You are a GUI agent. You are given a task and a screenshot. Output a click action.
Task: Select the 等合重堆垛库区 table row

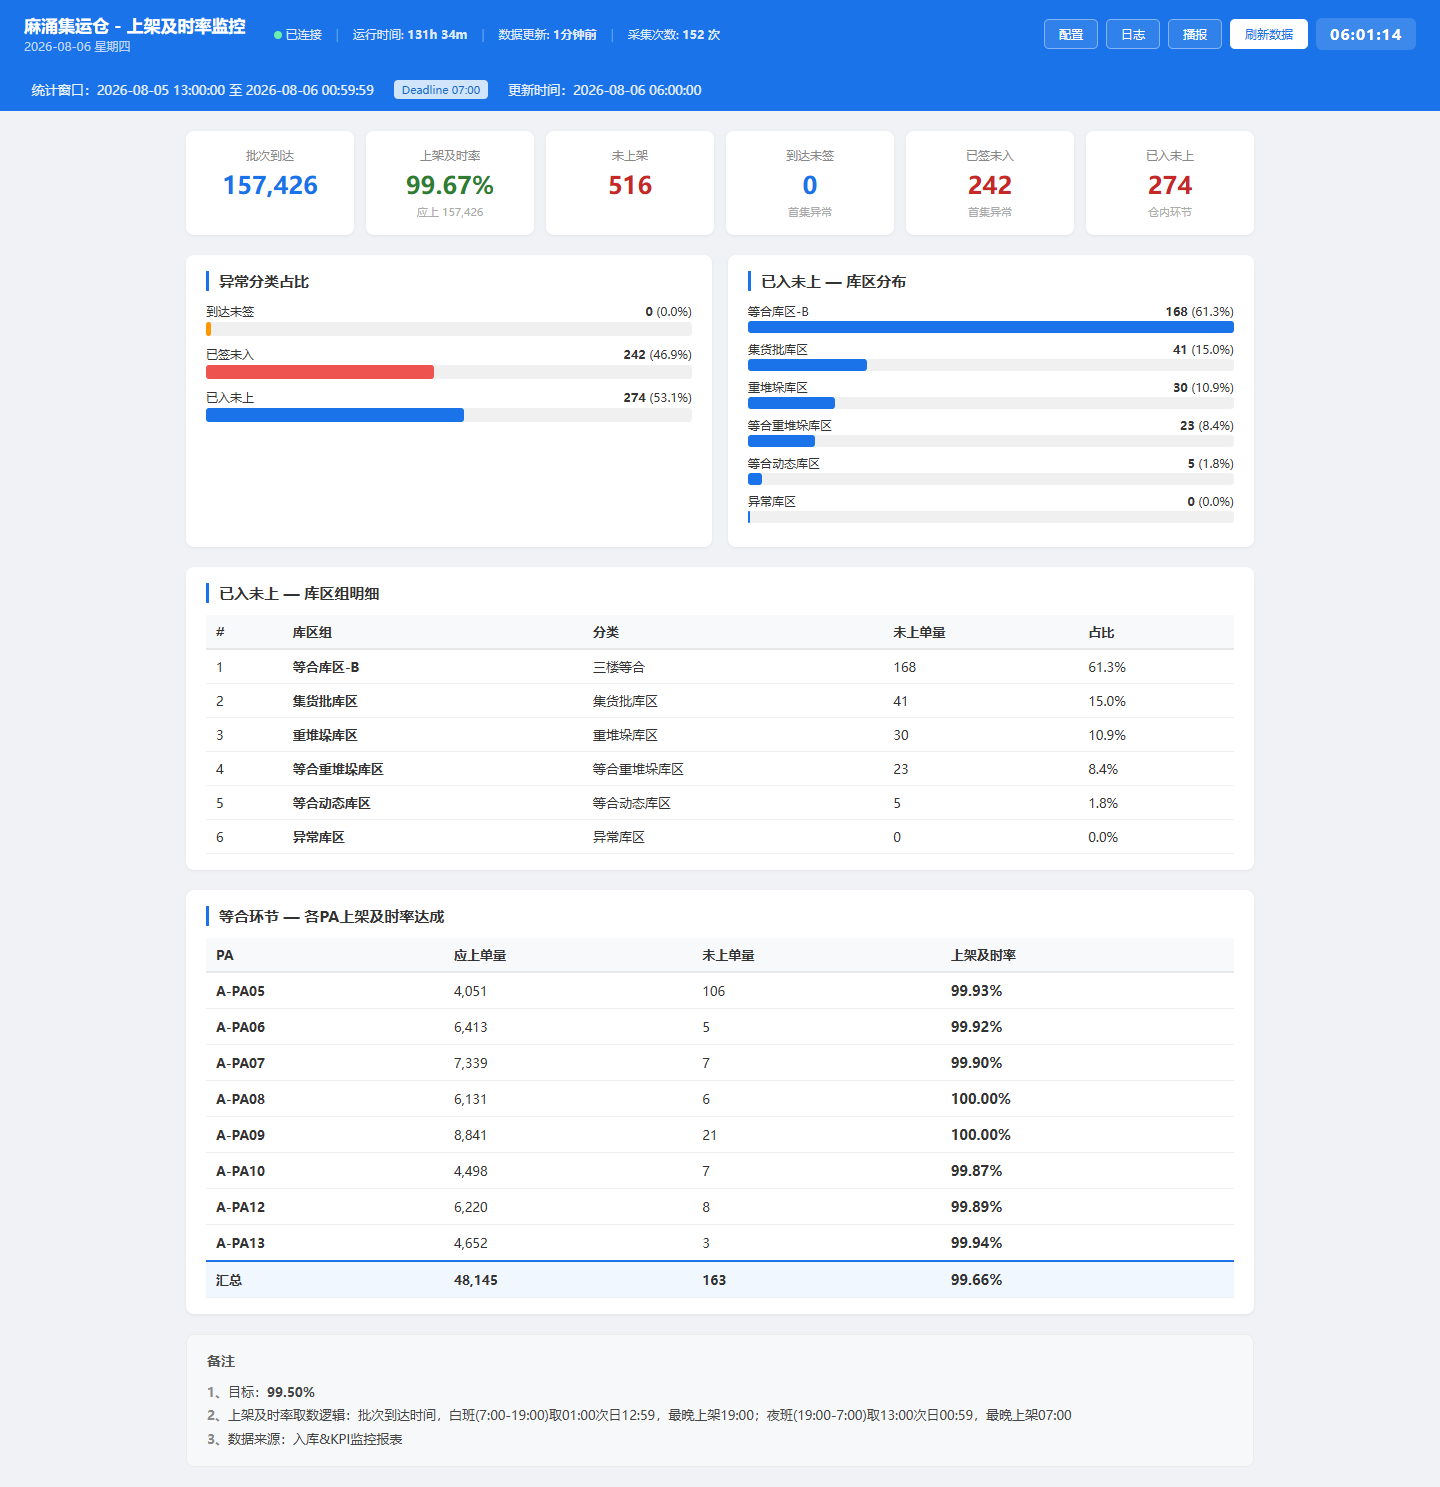720,769
